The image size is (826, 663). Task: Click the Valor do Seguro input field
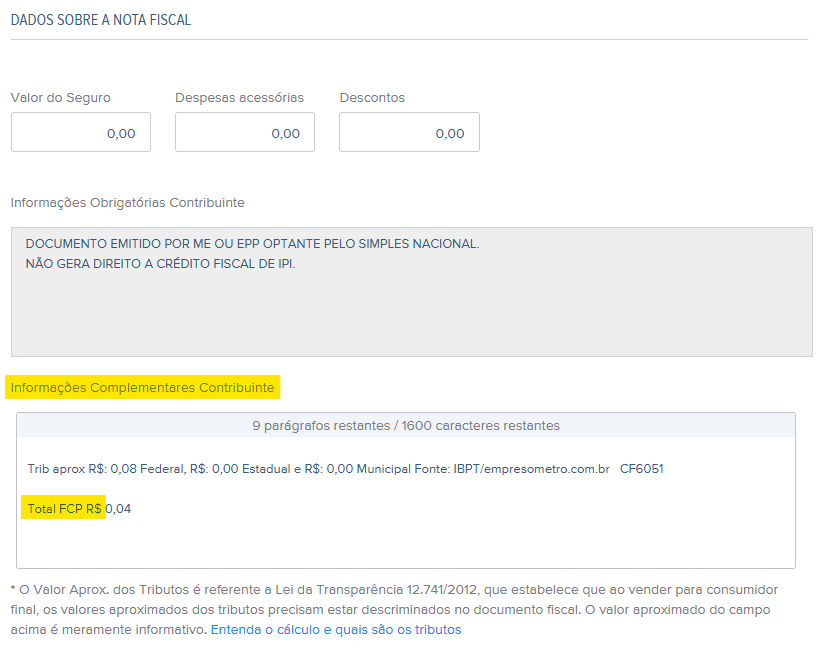pyautogui.click(x=81, y=133)
